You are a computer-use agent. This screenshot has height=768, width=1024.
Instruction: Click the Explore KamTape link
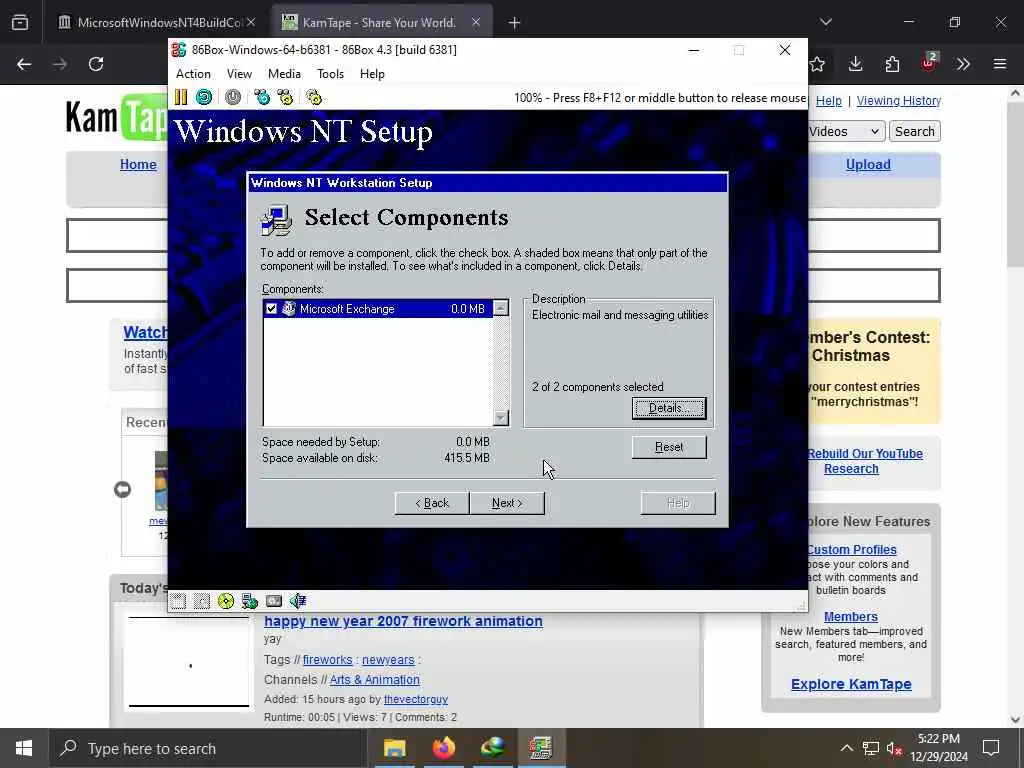[x=851, y=684]
